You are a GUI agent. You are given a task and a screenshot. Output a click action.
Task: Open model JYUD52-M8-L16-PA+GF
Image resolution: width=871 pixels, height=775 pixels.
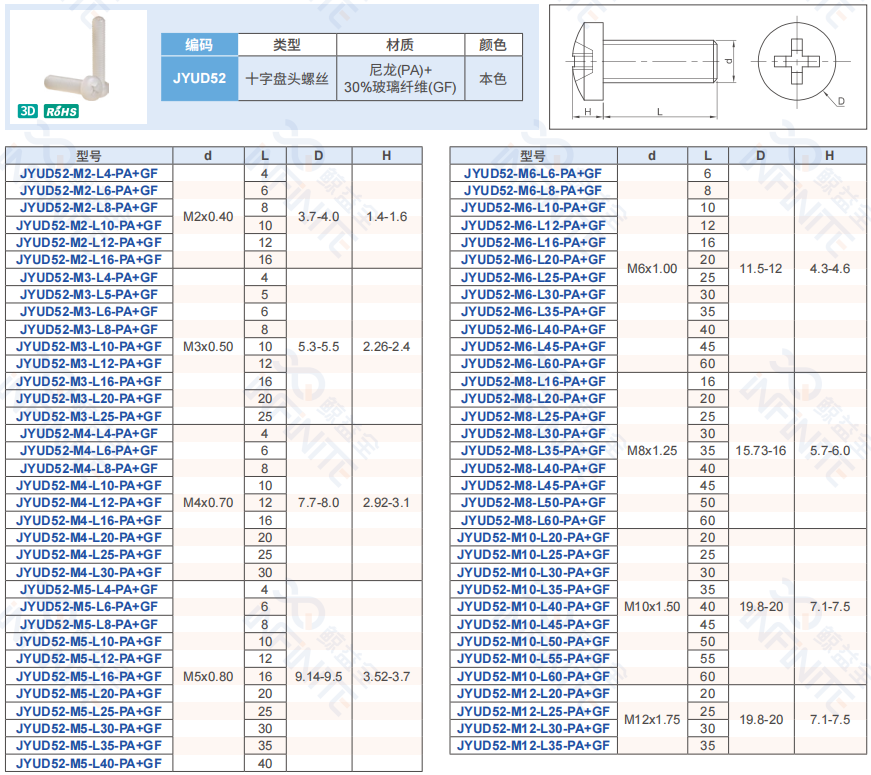tap(533, 382)
